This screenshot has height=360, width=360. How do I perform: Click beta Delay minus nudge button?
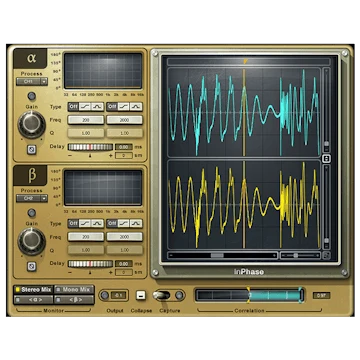coord(70,272)
